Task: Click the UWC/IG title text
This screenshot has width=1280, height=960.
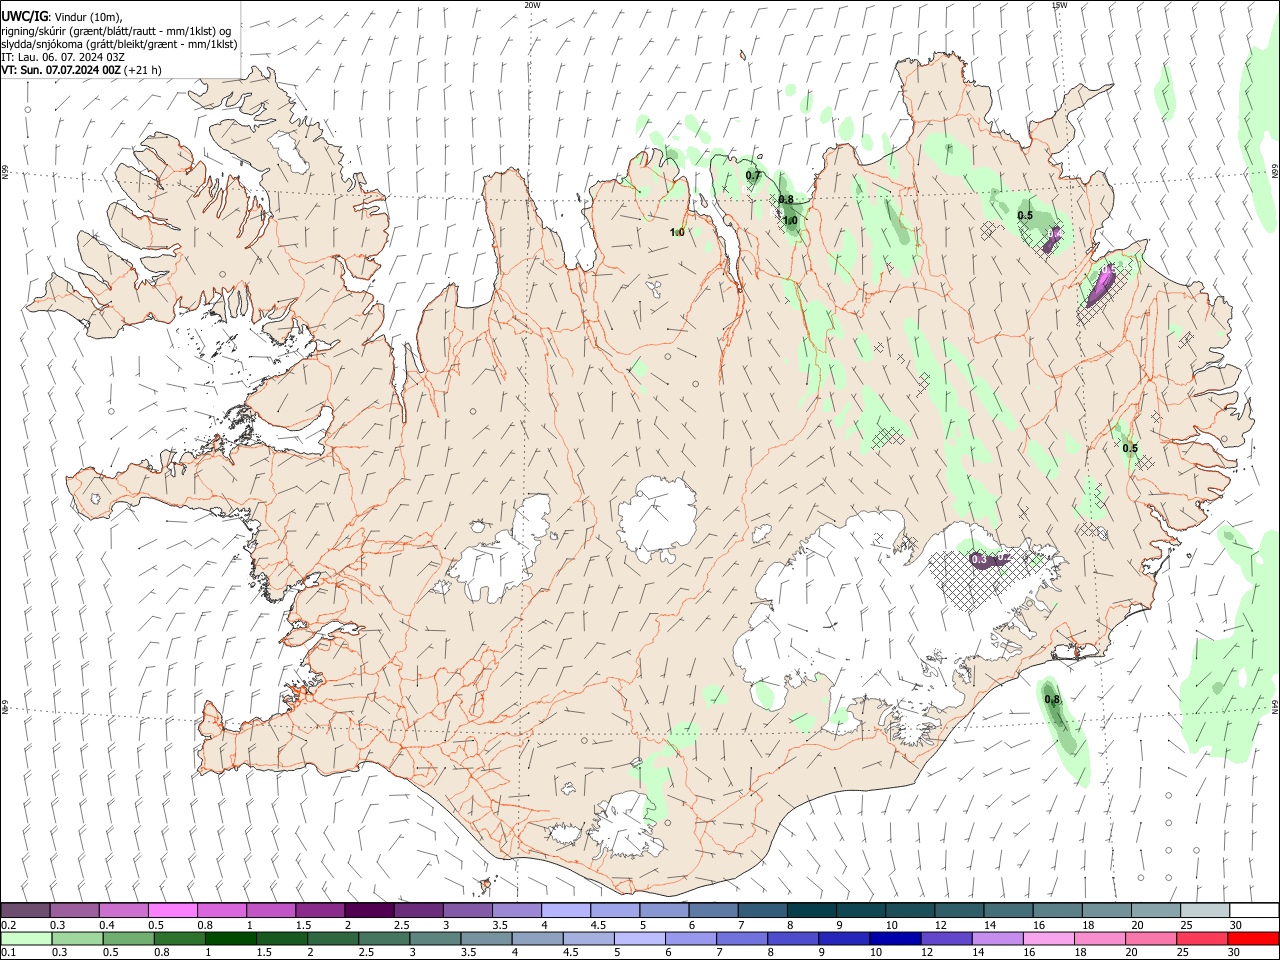Action: click(x=24, y=16)
